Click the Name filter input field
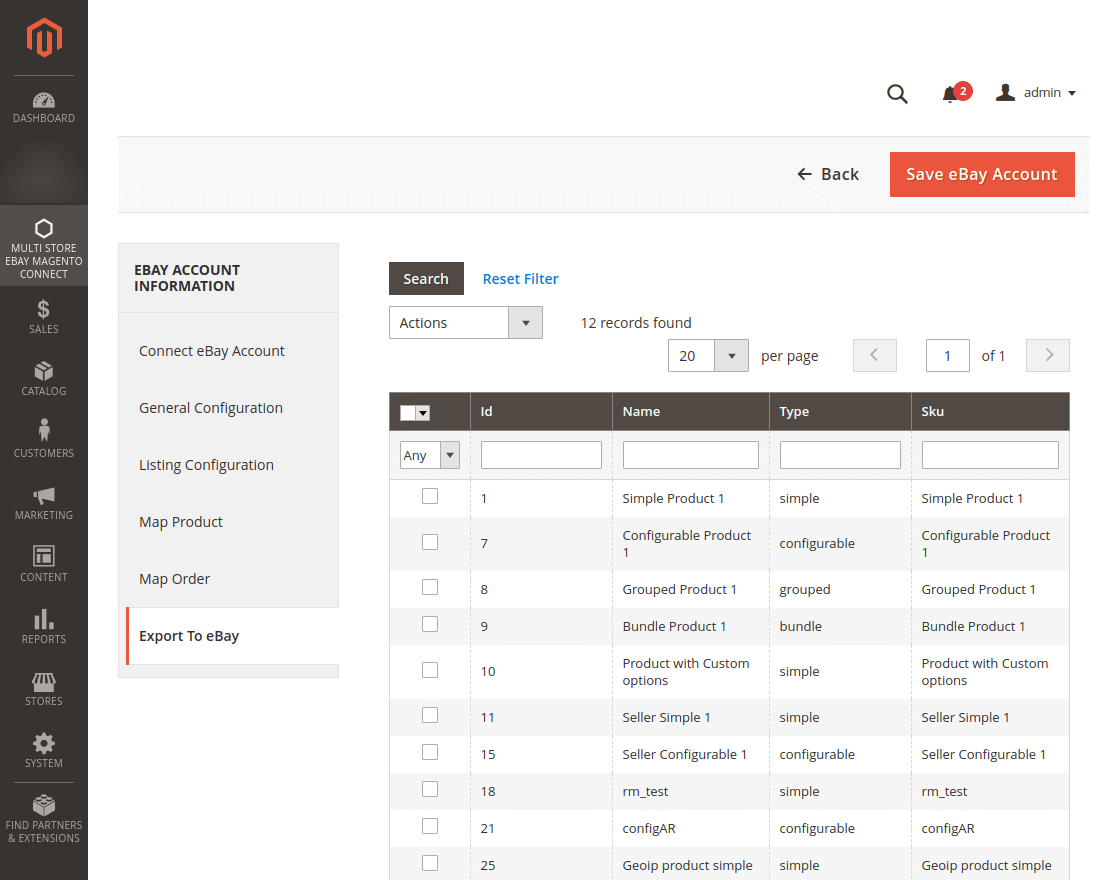The image size is (1120, 880). (x=691, y=455)
